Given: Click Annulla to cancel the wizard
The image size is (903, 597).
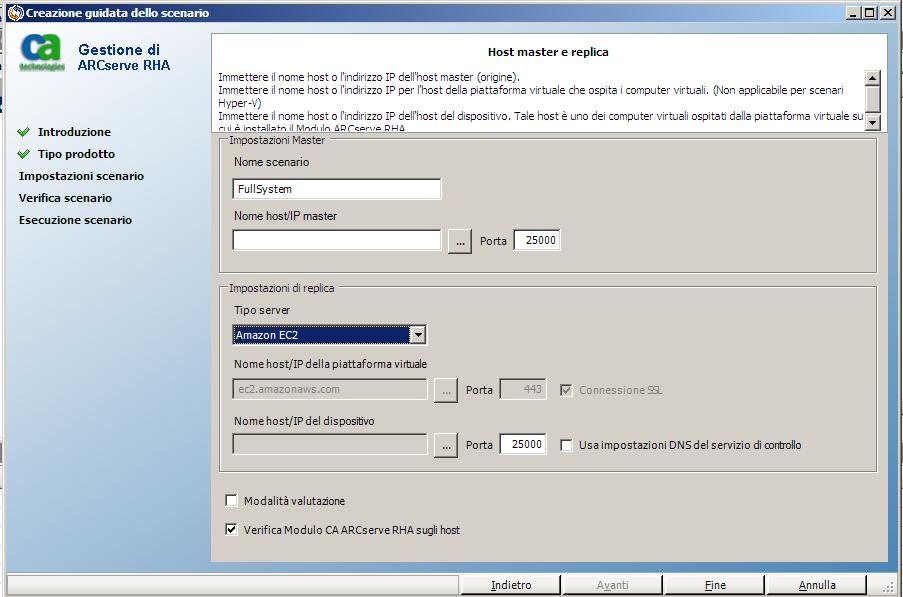Looking at the screenshot, I should pos(817,584).
